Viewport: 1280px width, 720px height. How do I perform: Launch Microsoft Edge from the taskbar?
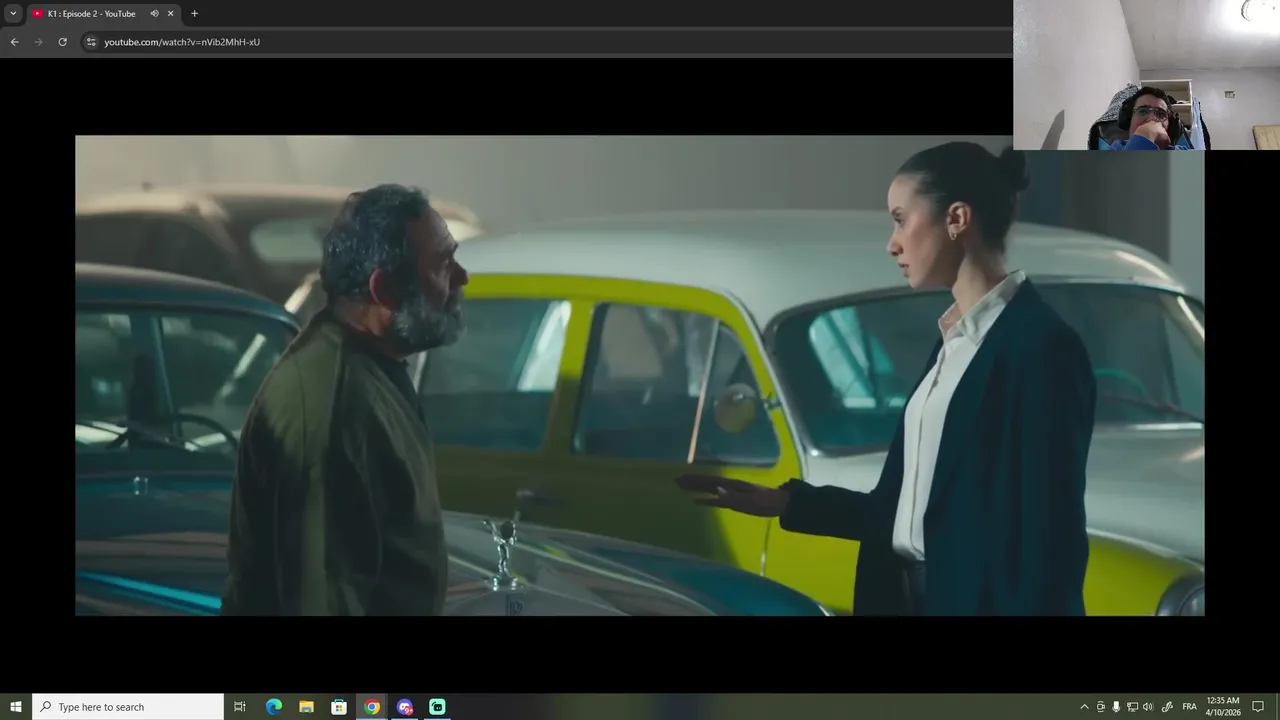point(273,707)
